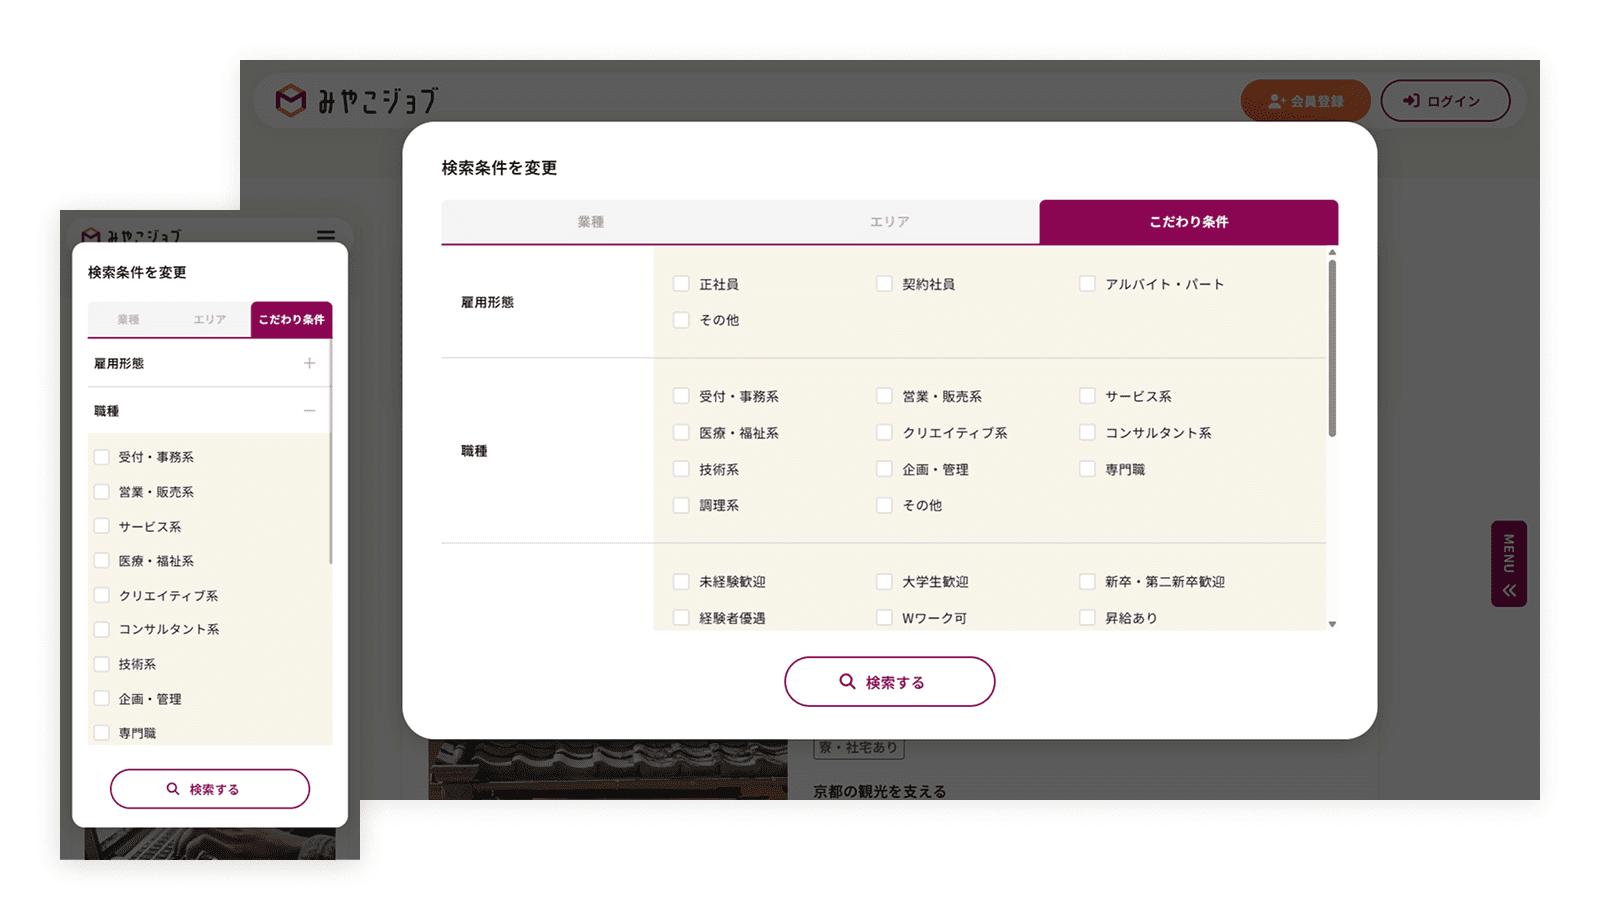Check 昇給あり in desktop modal

[x=1087, y=618]
